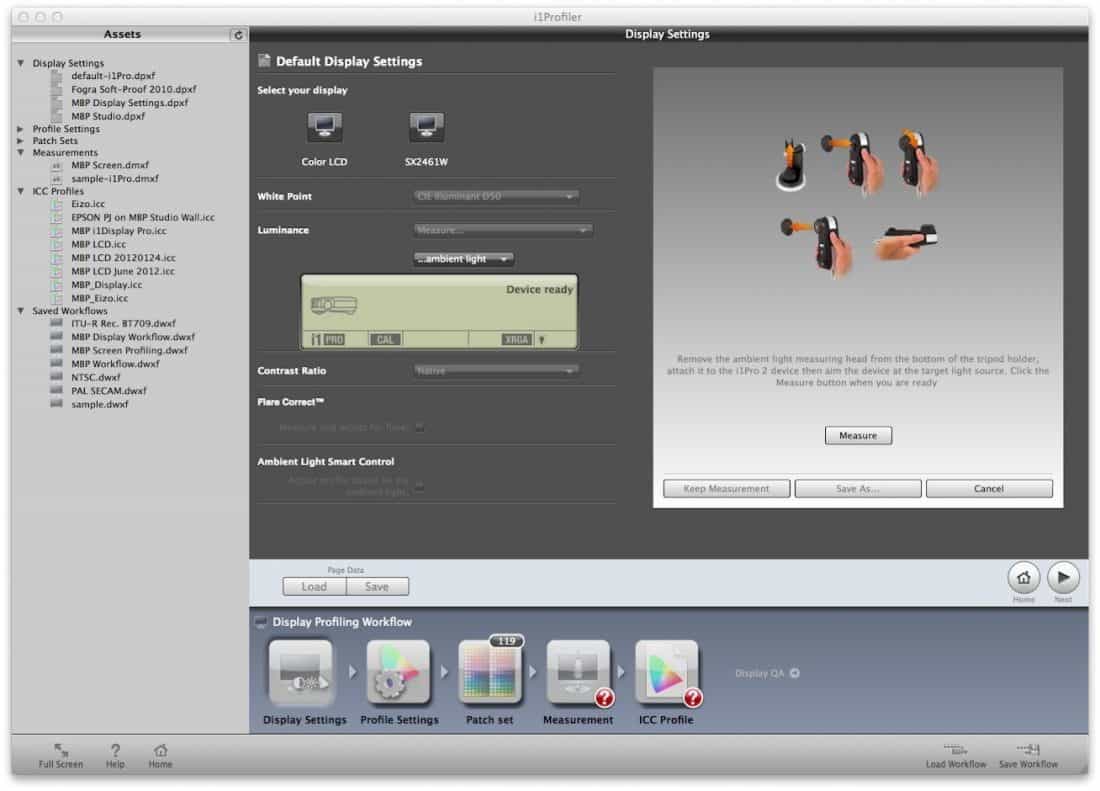The height and width of the screenshot is (791, 1100).
Task: Click the Full Screen icon
Action: [61, 750]
